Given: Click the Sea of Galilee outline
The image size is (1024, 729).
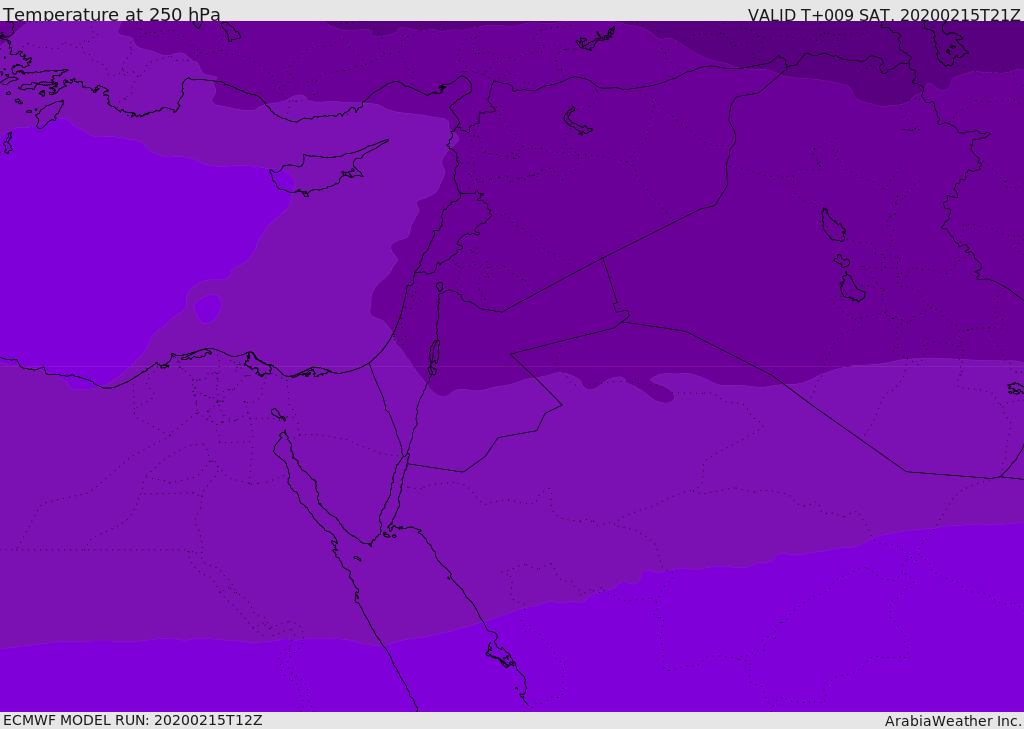Looking at the screenshot, I should coord(440,287).
